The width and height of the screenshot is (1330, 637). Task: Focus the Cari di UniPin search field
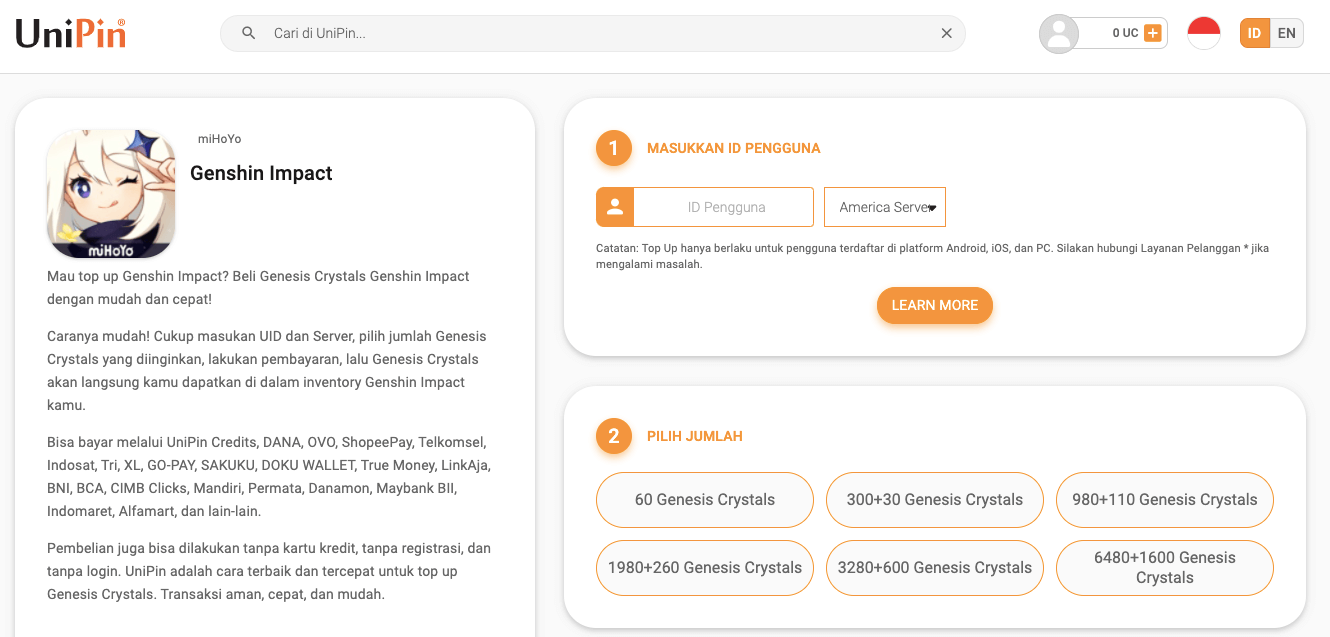click(600, 34)
